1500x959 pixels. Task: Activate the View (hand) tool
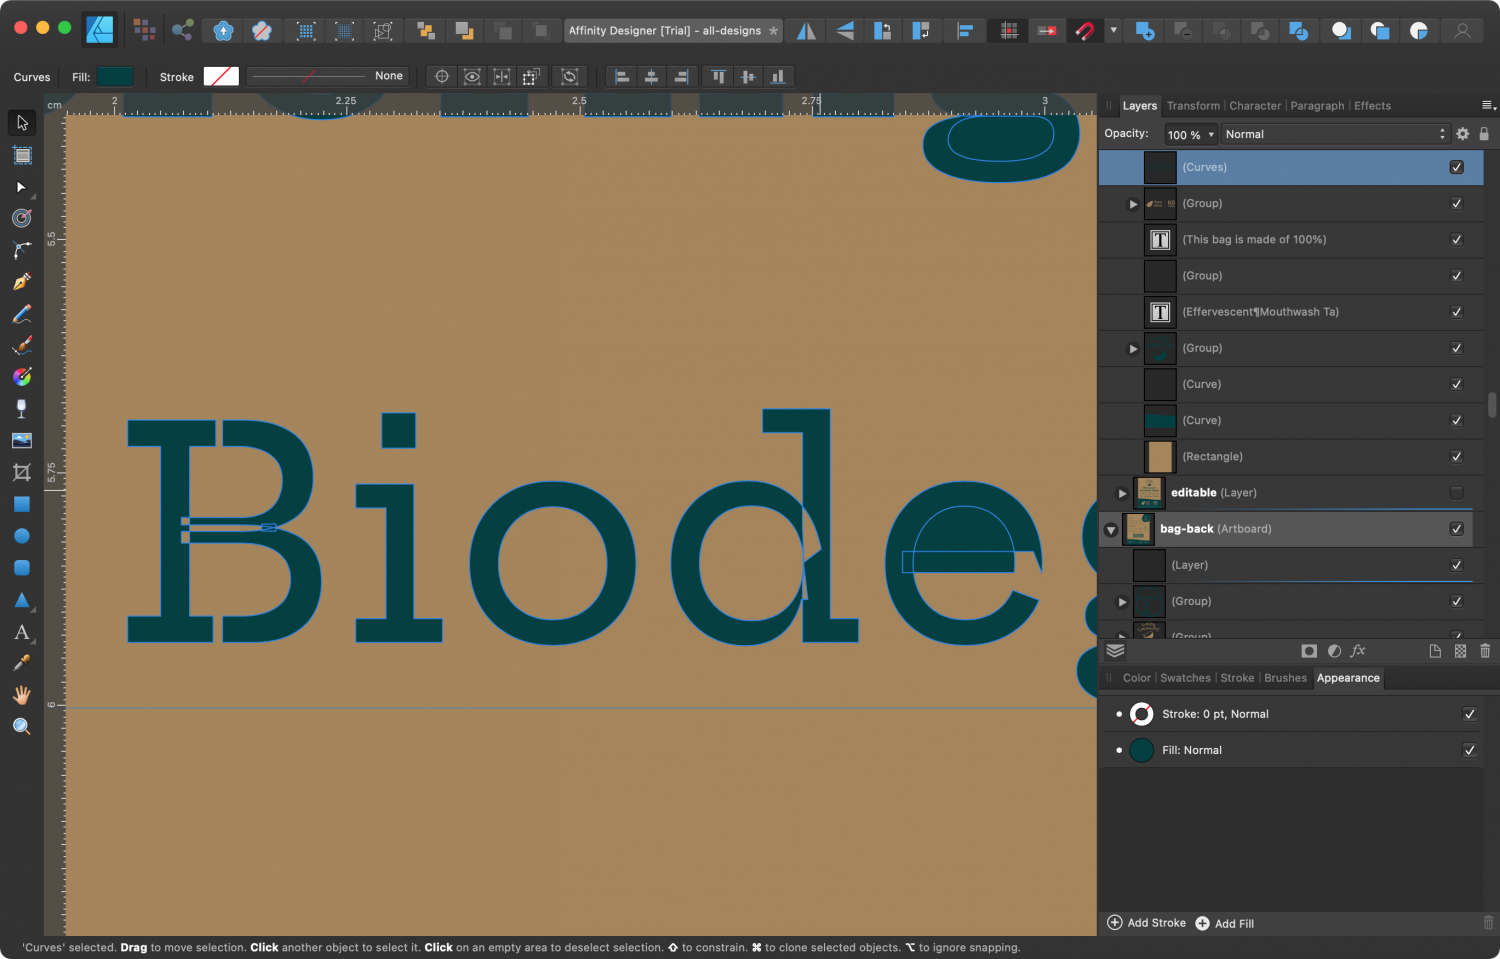[x=21, y=694]
